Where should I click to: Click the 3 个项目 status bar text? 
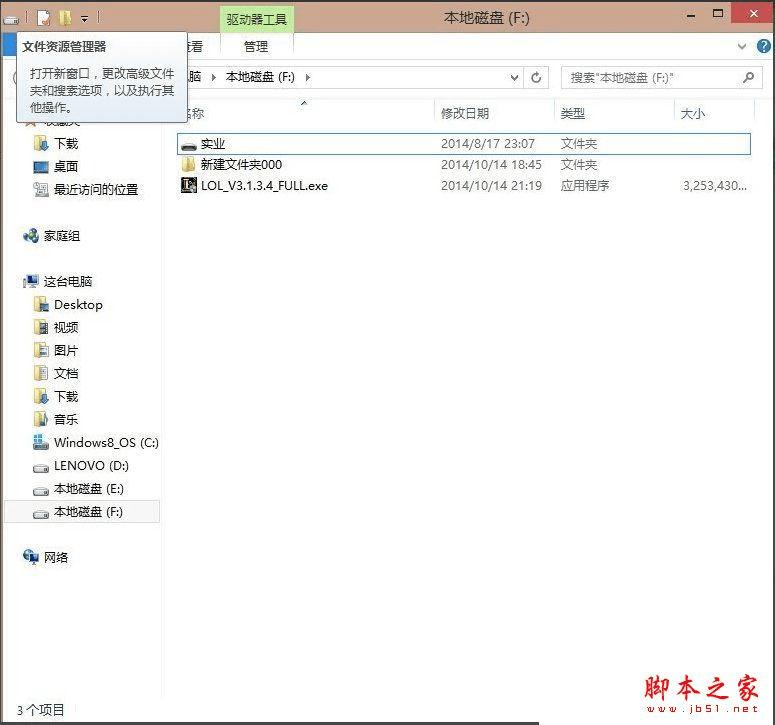coord(41,710)
